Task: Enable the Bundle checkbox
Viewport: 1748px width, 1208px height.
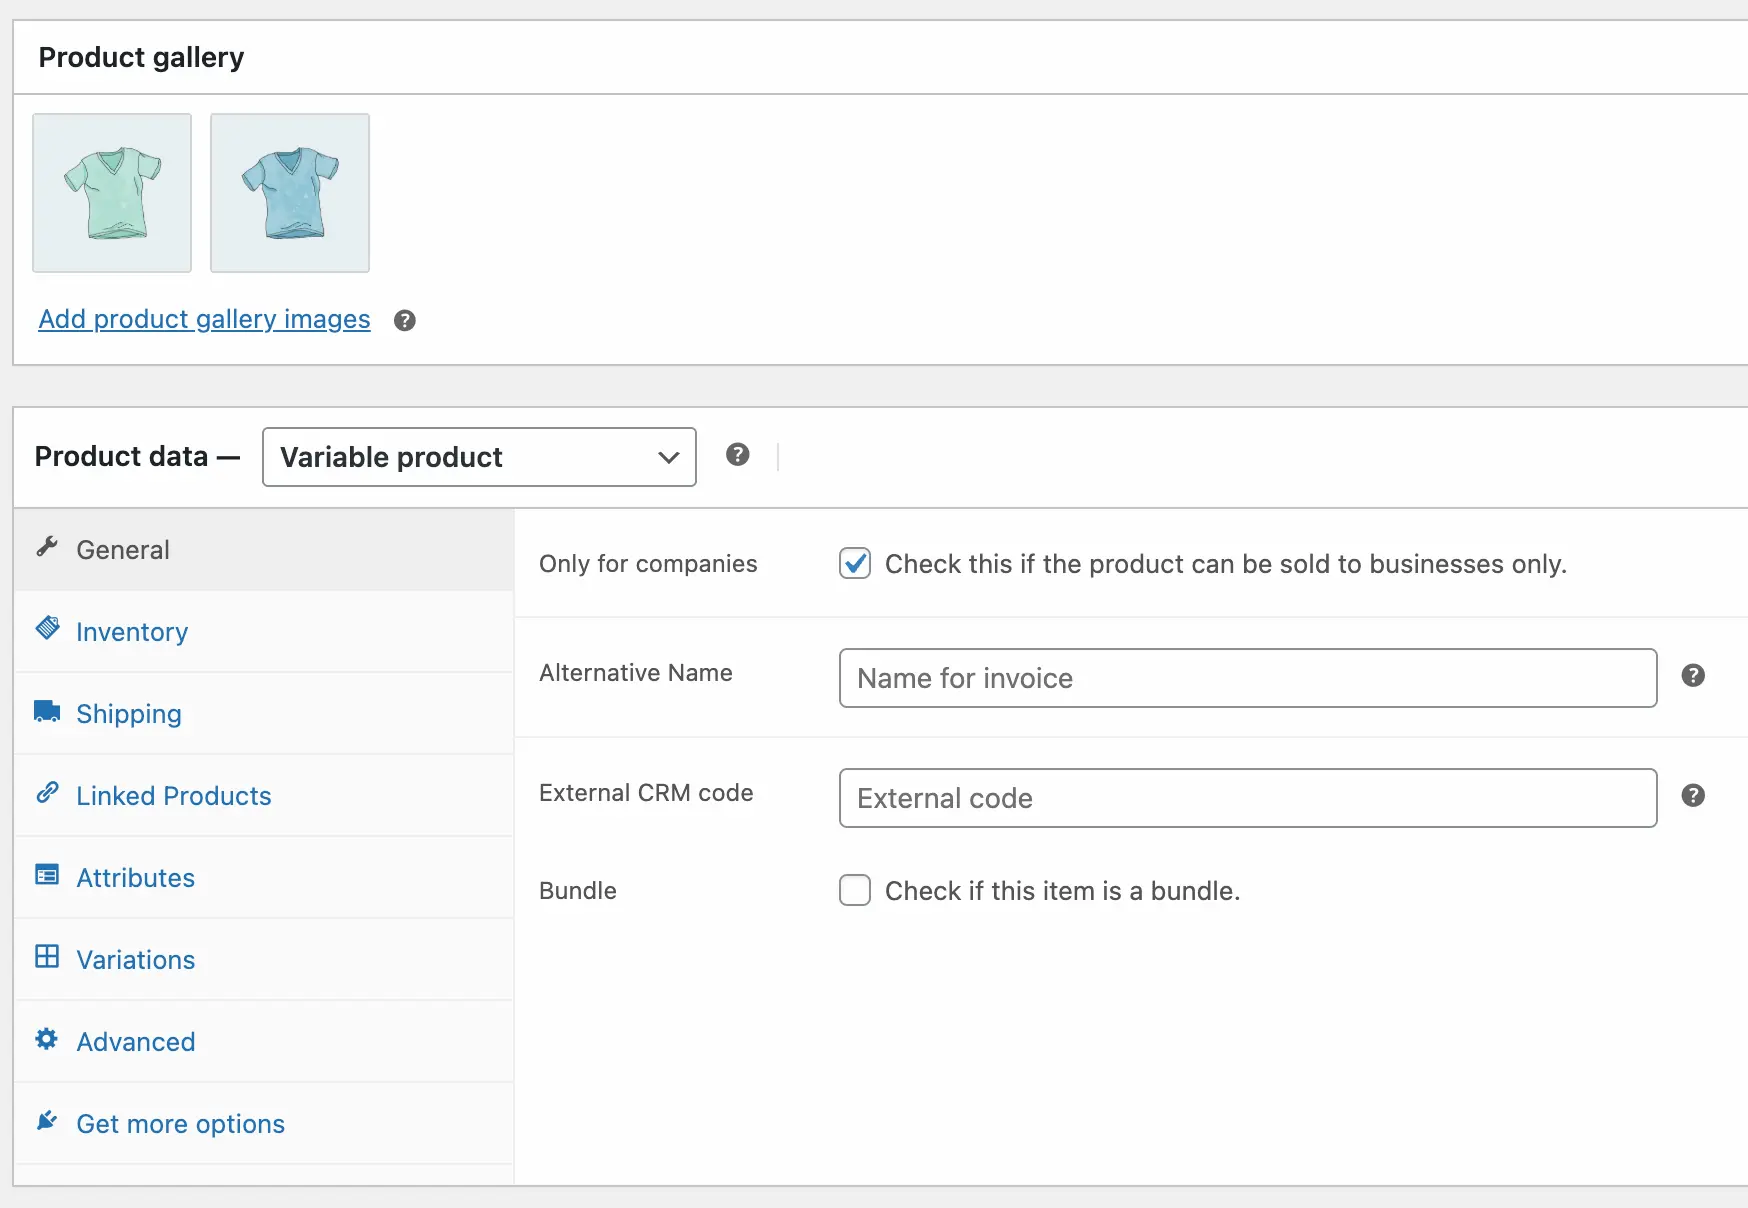Action: coord(855,890)
